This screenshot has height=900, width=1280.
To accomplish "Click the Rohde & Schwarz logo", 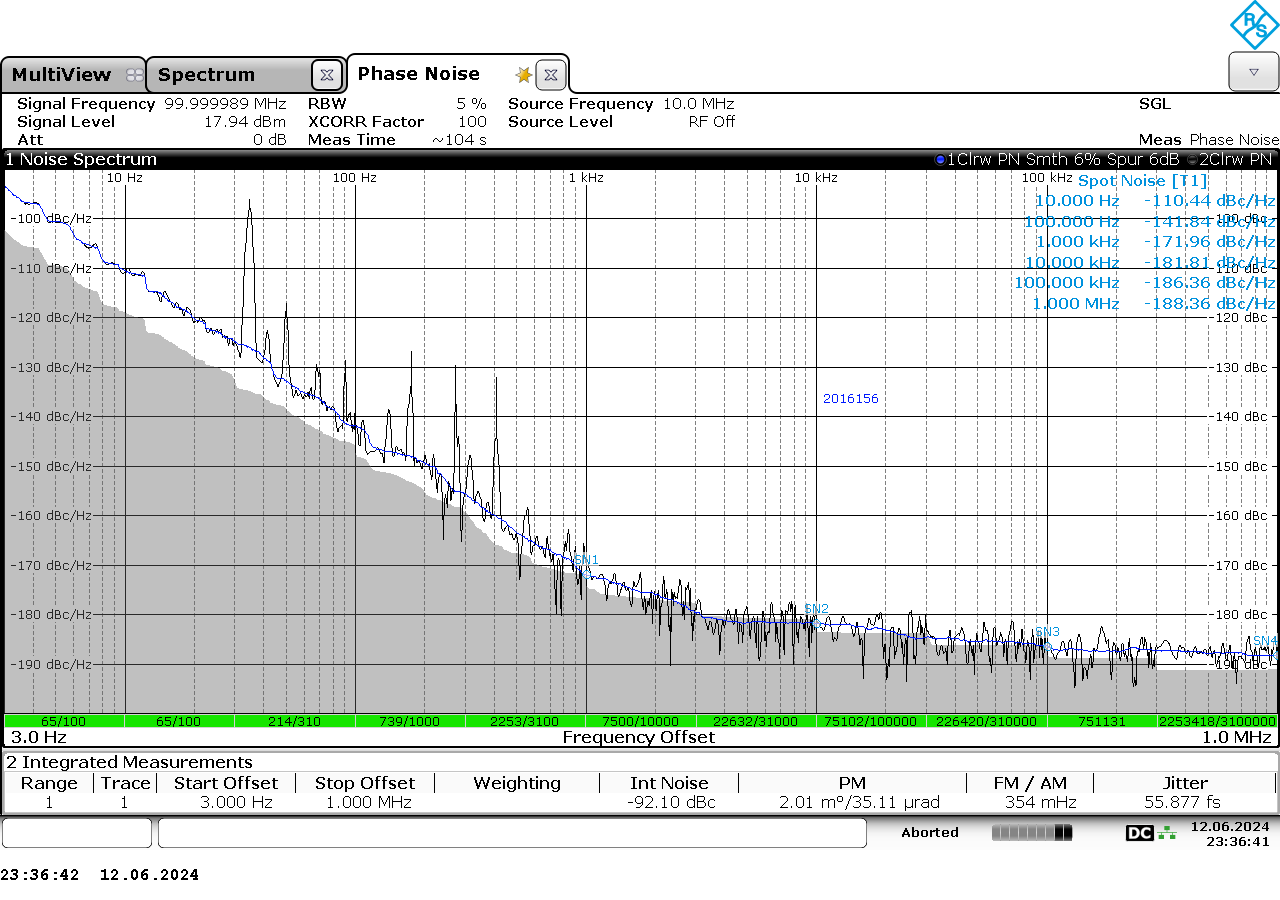I will coord(1253,25).
